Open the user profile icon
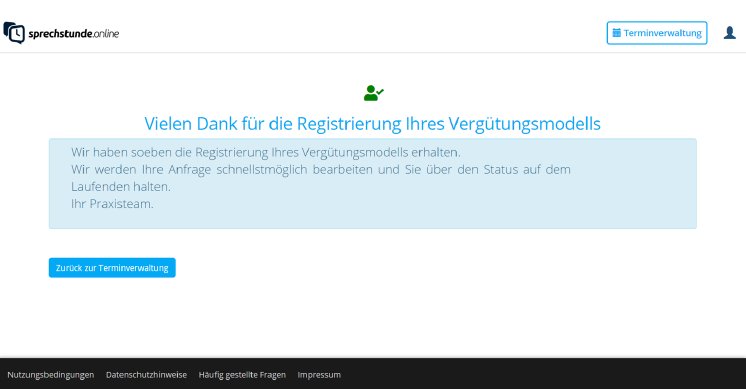Screen dimensions: 746x389 click(729, 33)
